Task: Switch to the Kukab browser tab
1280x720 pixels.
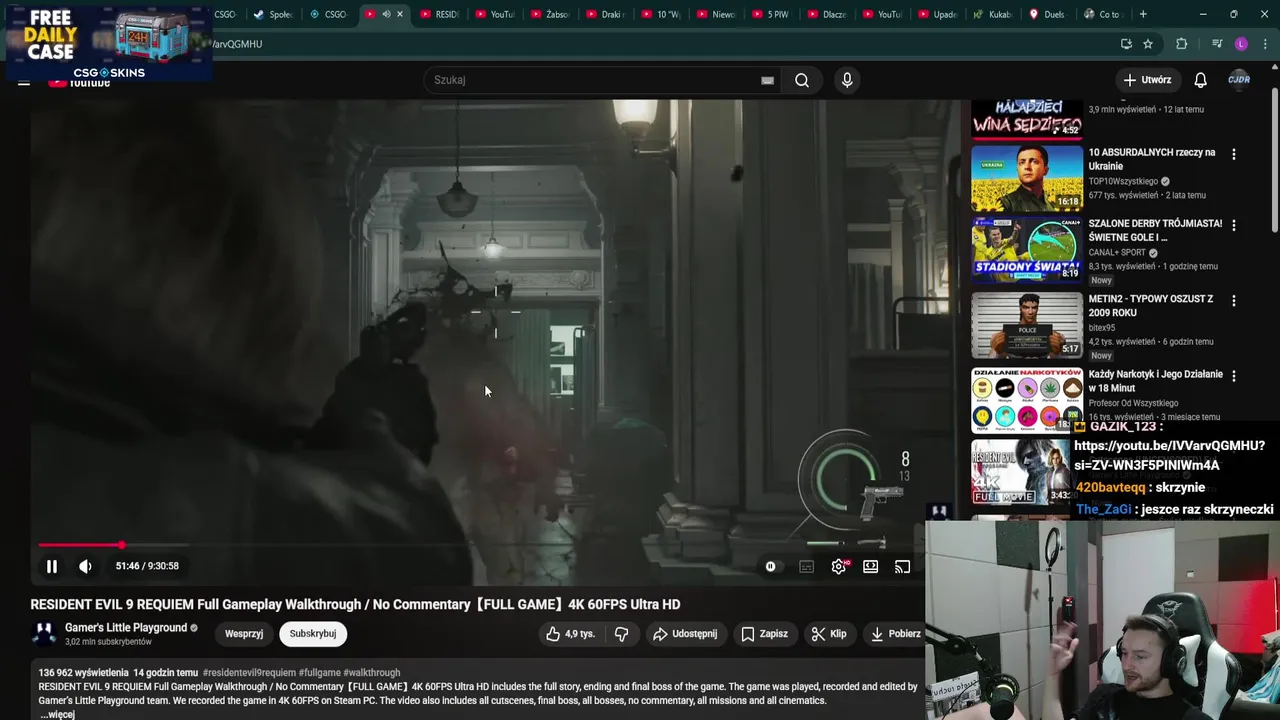Action: coord(991,14)
